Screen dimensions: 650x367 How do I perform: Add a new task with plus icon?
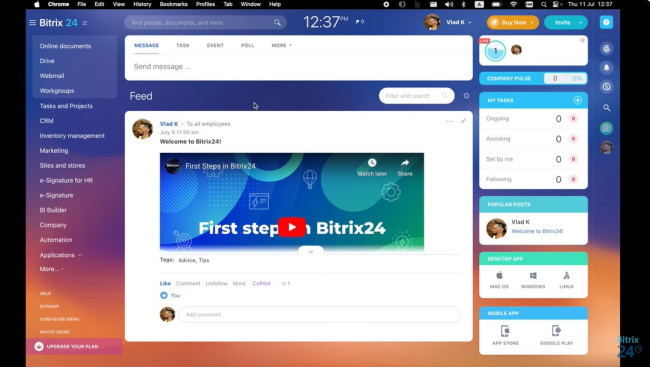click(577, 100)
